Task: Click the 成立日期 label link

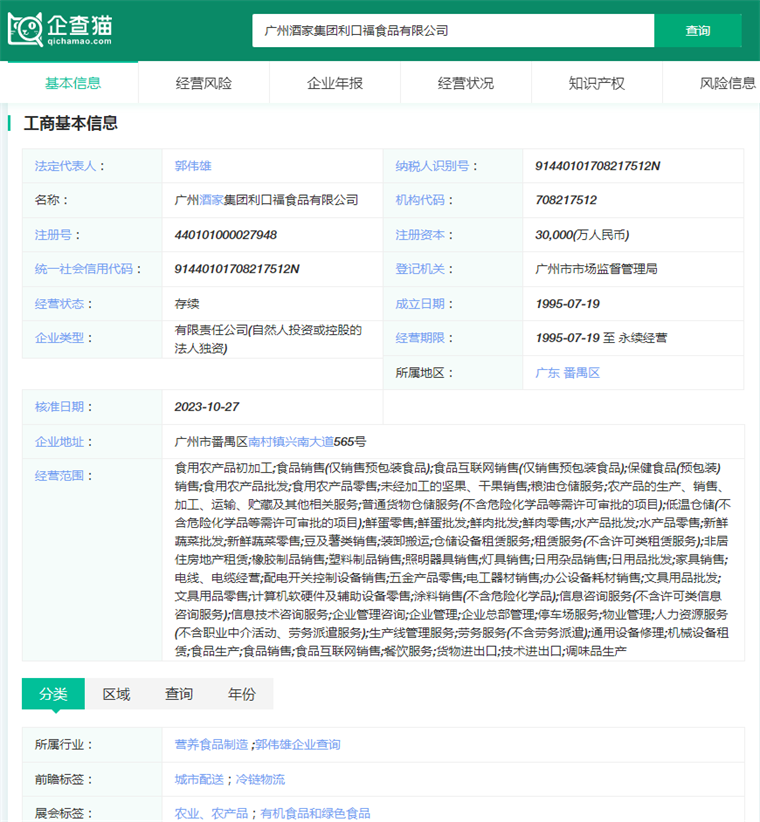Action: (420, 304)
